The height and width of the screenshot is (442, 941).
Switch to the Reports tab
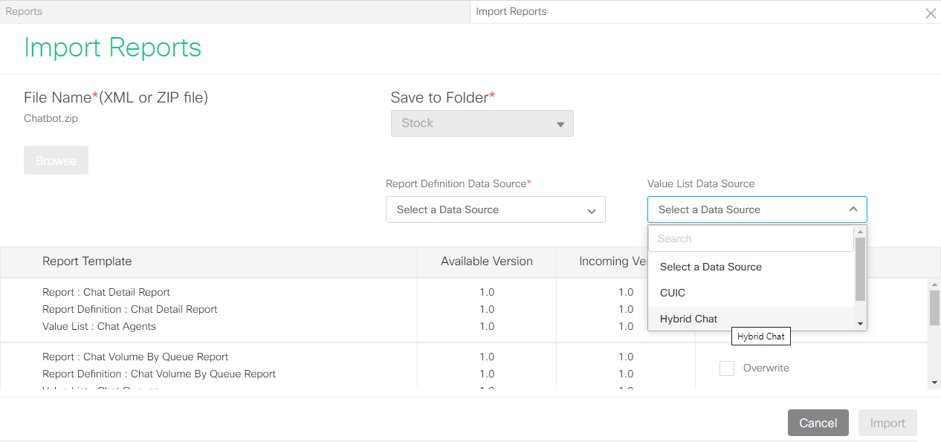(x=24, y=12)
